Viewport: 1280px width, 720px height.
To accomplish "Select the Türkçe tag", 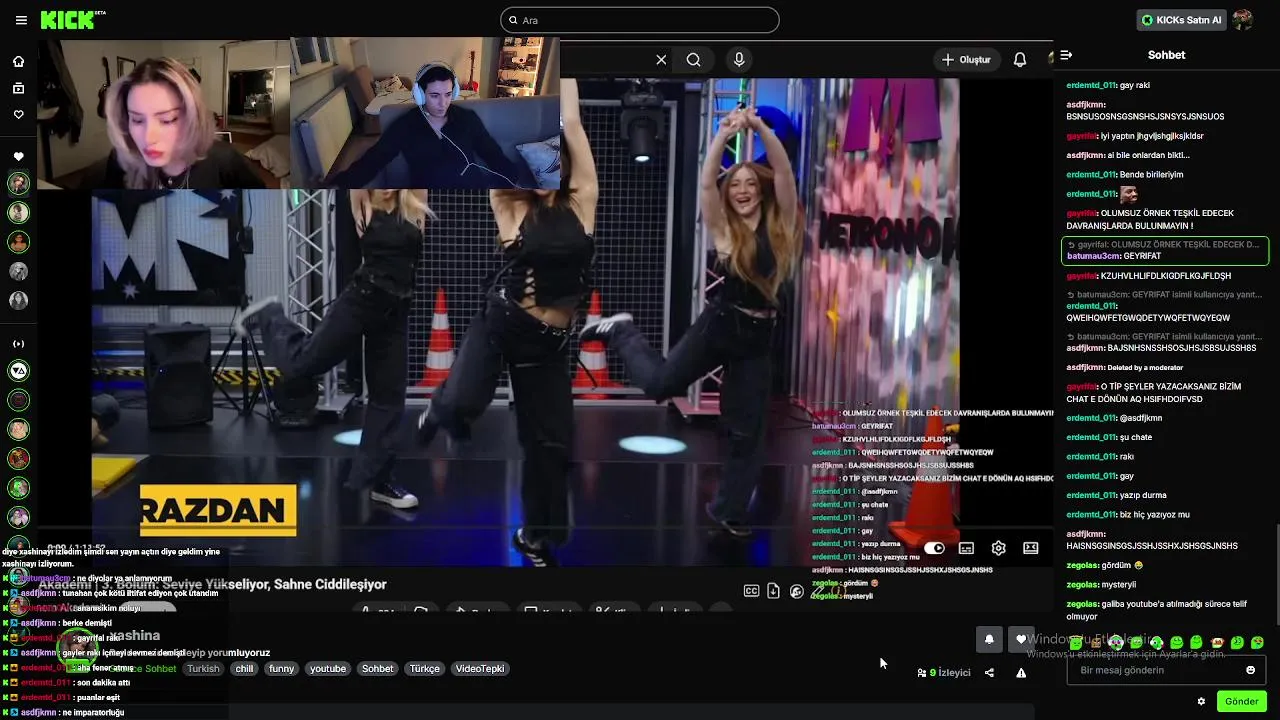I will 425,669.
